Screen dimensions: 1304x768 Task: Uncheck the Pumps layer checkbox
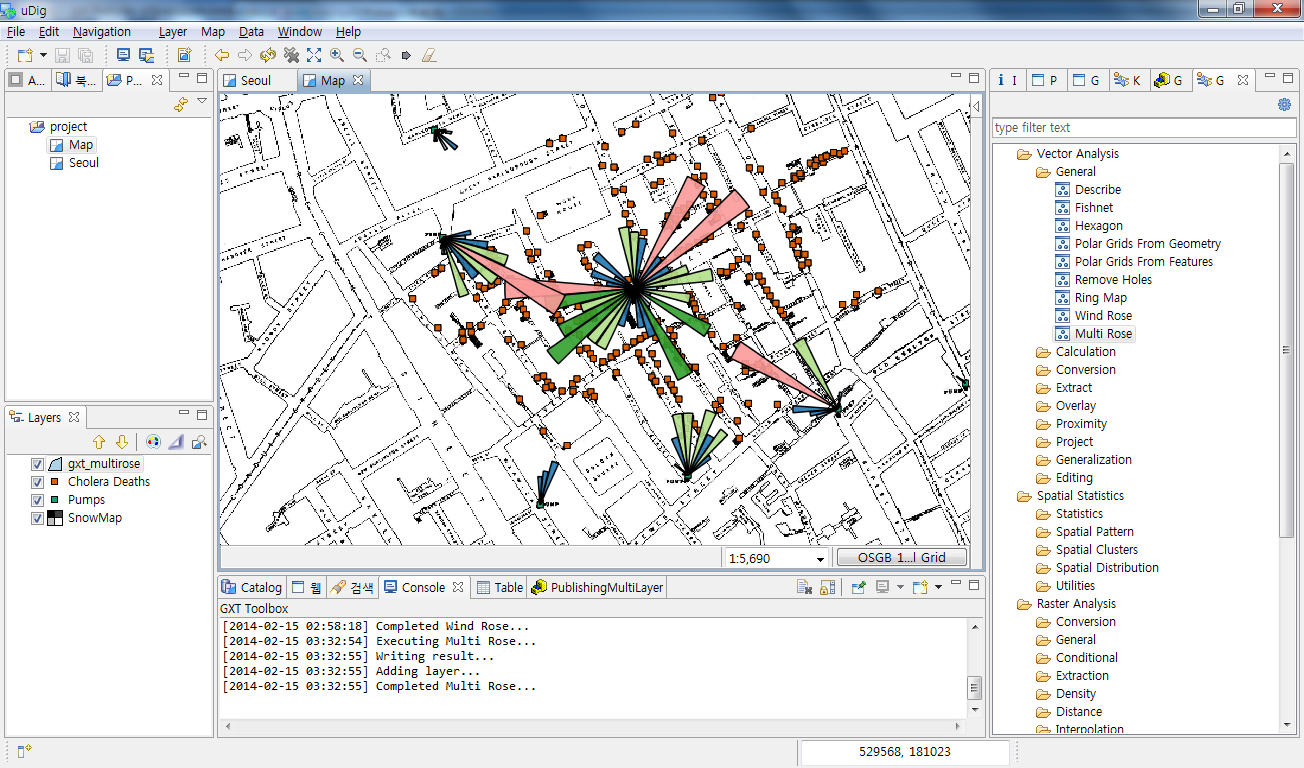39,499
